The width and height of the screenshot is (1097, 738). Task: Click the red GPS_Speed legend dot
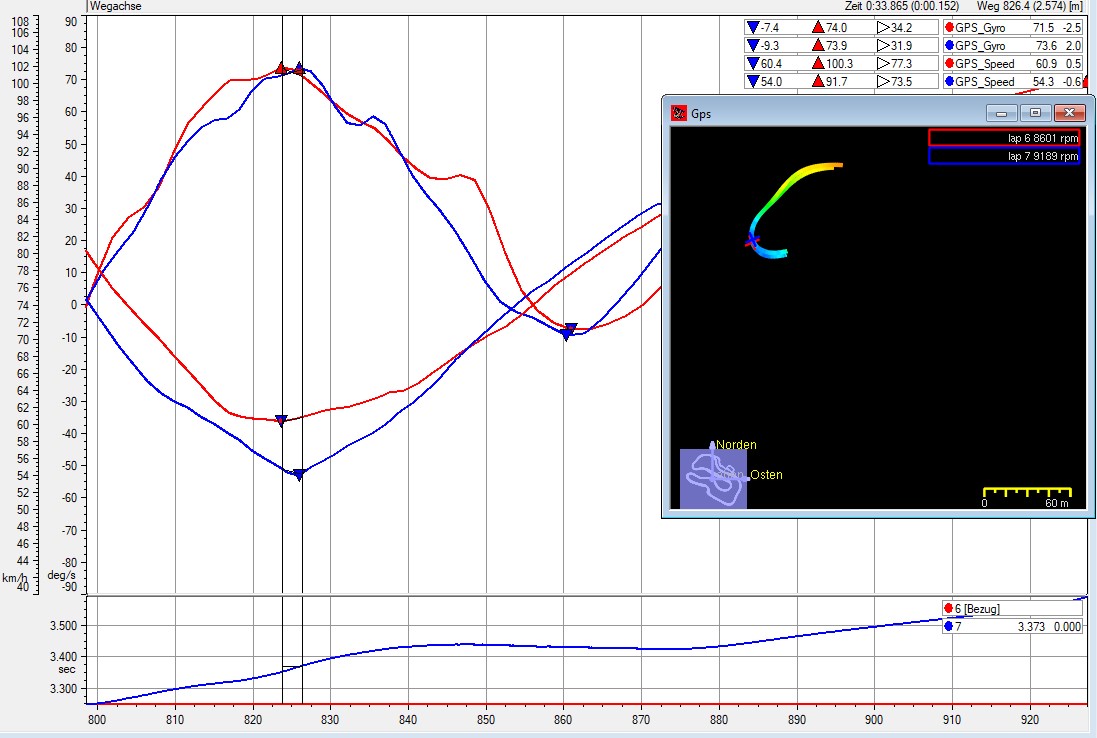(x=948, y=64)
